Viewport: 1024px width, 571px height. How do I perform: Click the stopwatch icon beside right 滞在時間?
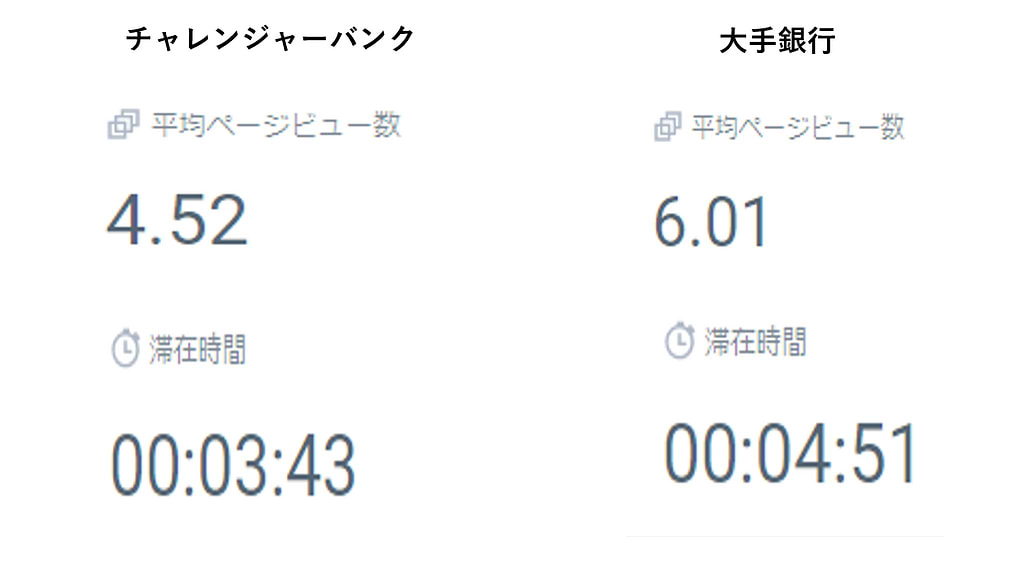click(x=679, y=340)
